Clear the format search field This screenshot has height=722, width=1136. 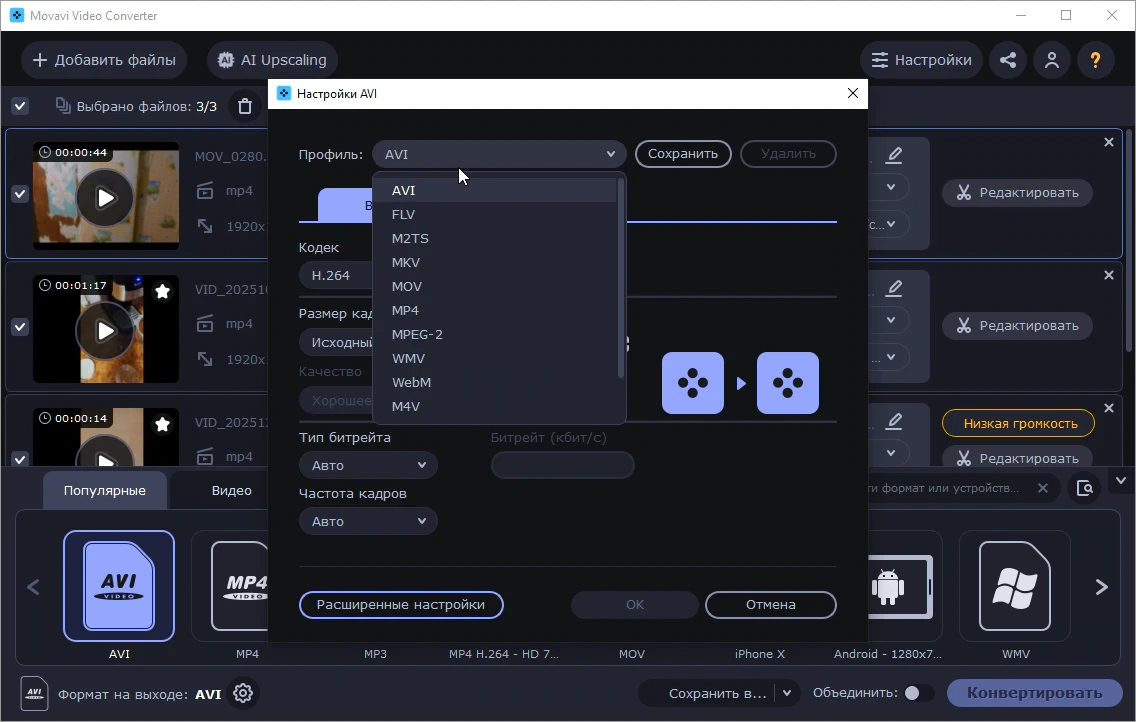point(1043,488)
